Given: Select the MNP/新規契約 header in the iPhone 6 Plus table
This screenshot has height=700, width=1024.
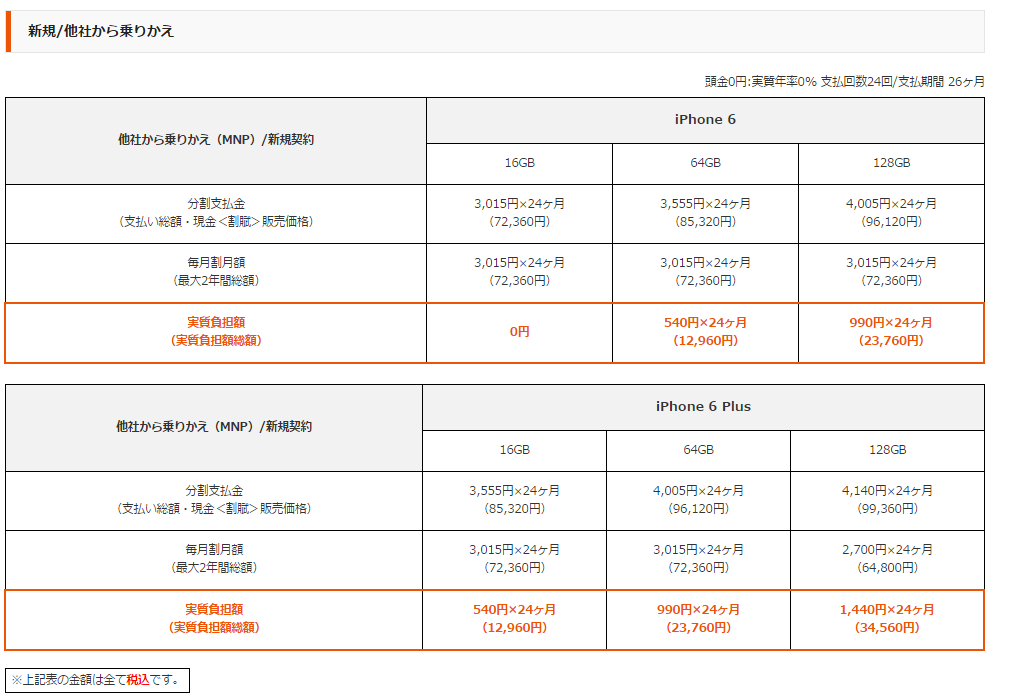Looking at the screenshot, I should [214, 428].
